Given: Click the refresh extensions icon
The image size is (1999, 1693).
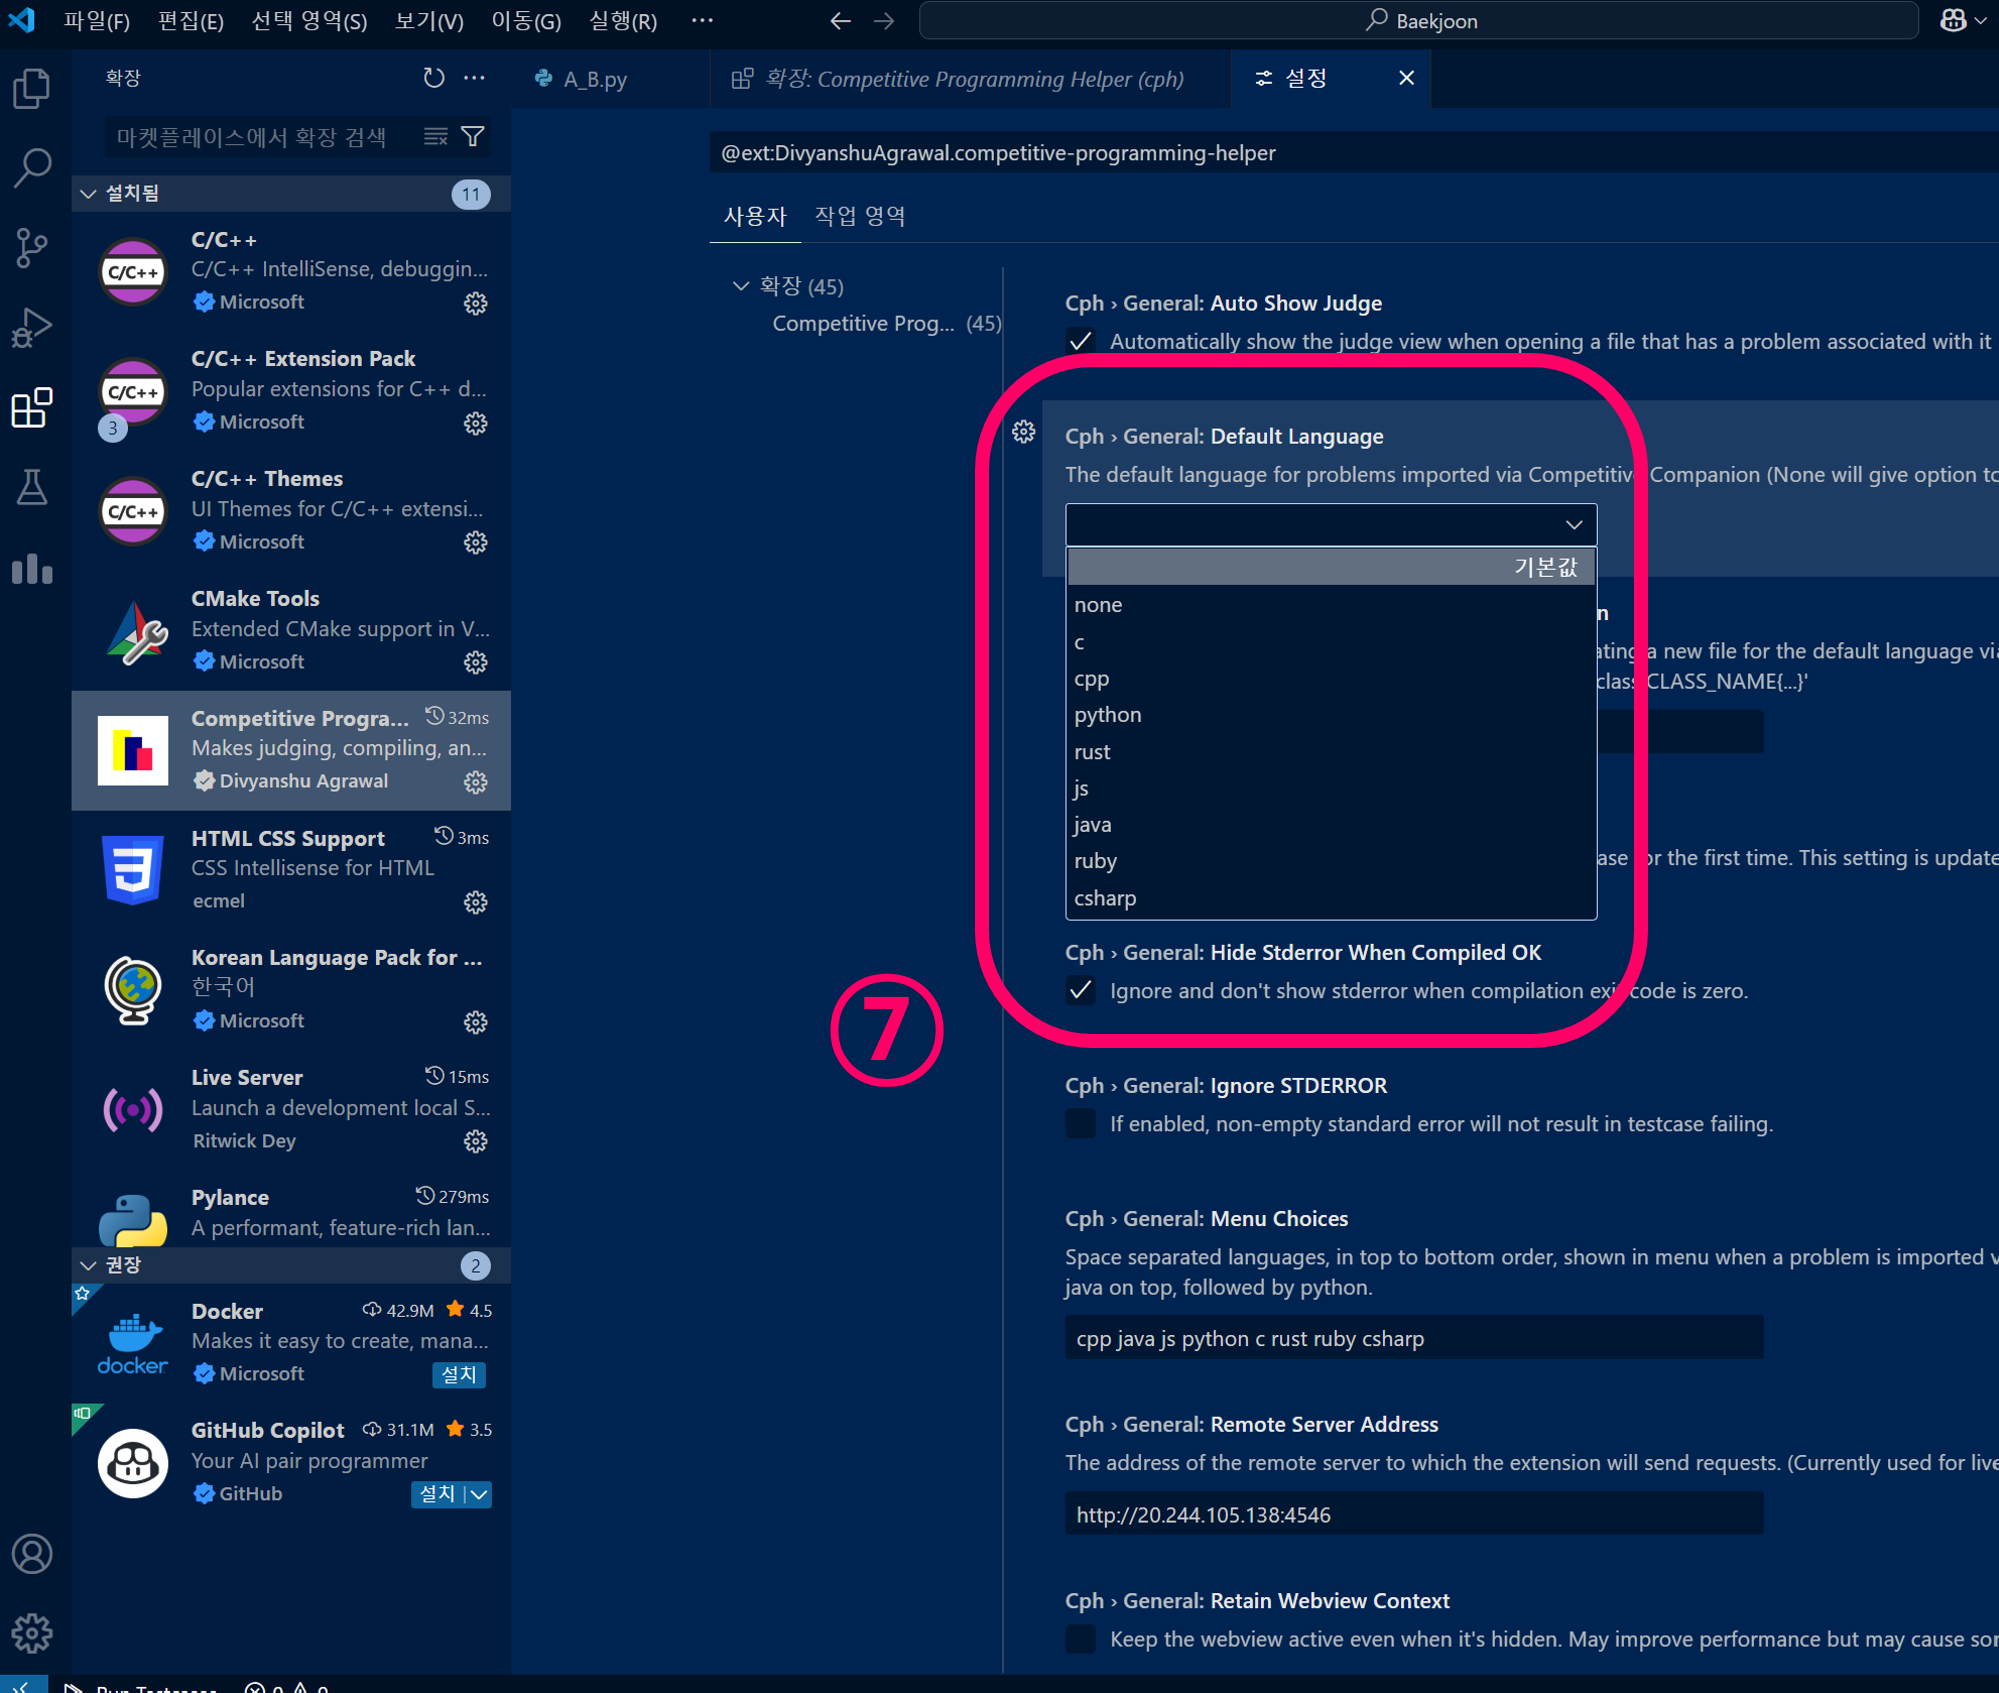Looking at the screenshot, I should pyautogui.click(x=433, y=78).
